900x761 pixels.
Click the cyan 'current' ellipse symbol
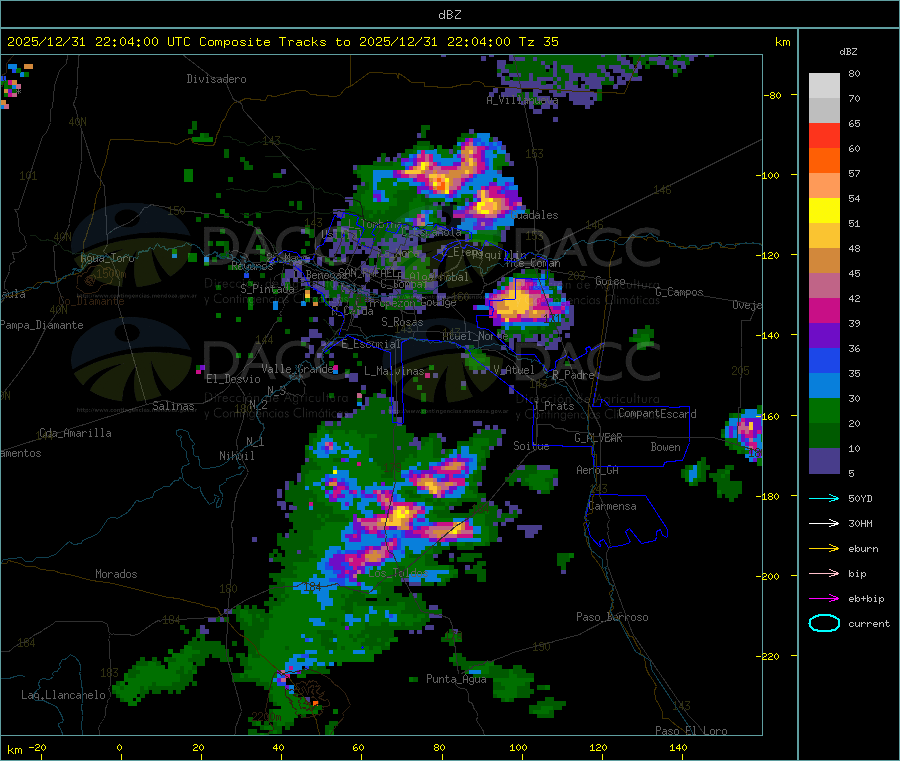(x=824, y=623)
